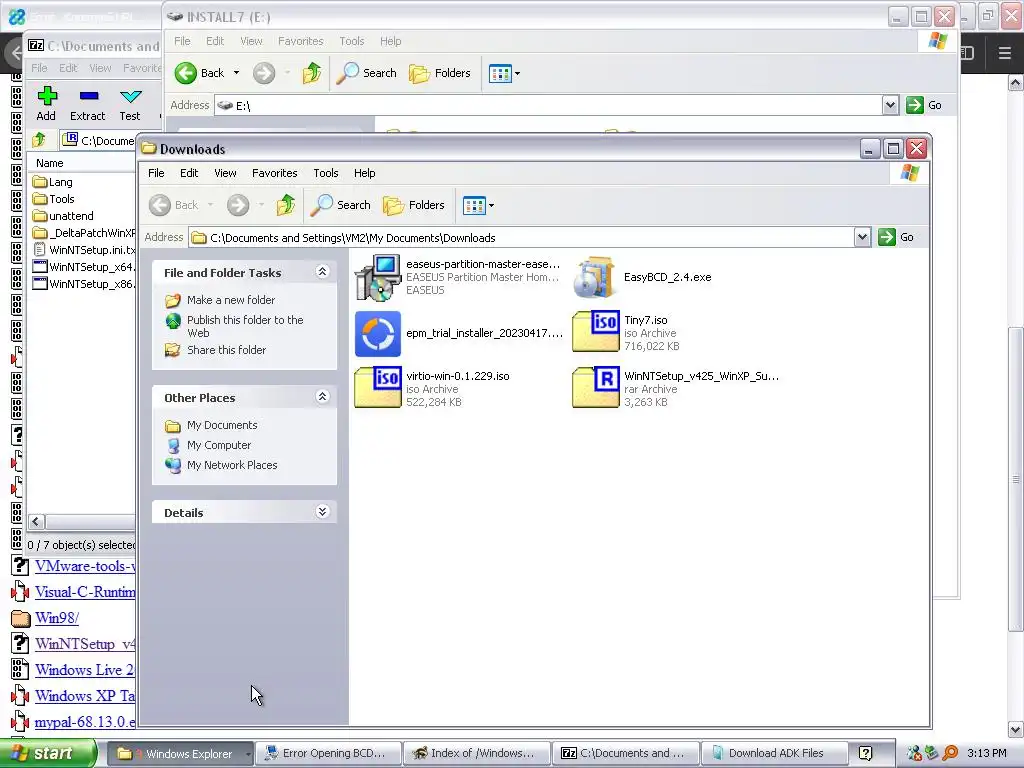Click up-folder icon in 7-Zip window

39,140
